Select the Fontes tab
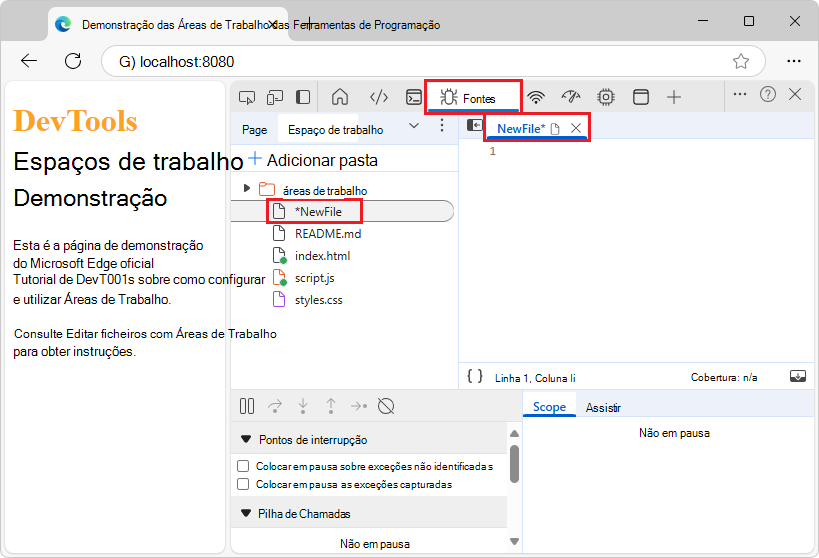This screenshot has width=819, height=558. click(x=473, y=98)
